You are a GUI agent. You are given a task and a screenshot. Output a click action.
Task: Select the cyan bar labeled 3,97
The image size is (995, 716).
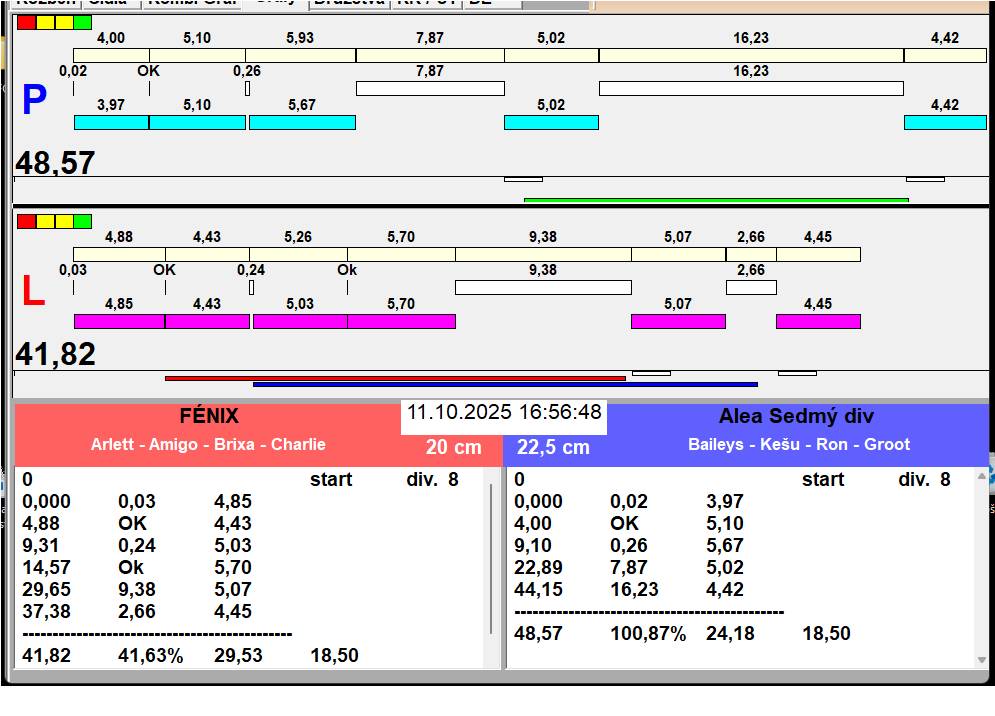(112, 123)
